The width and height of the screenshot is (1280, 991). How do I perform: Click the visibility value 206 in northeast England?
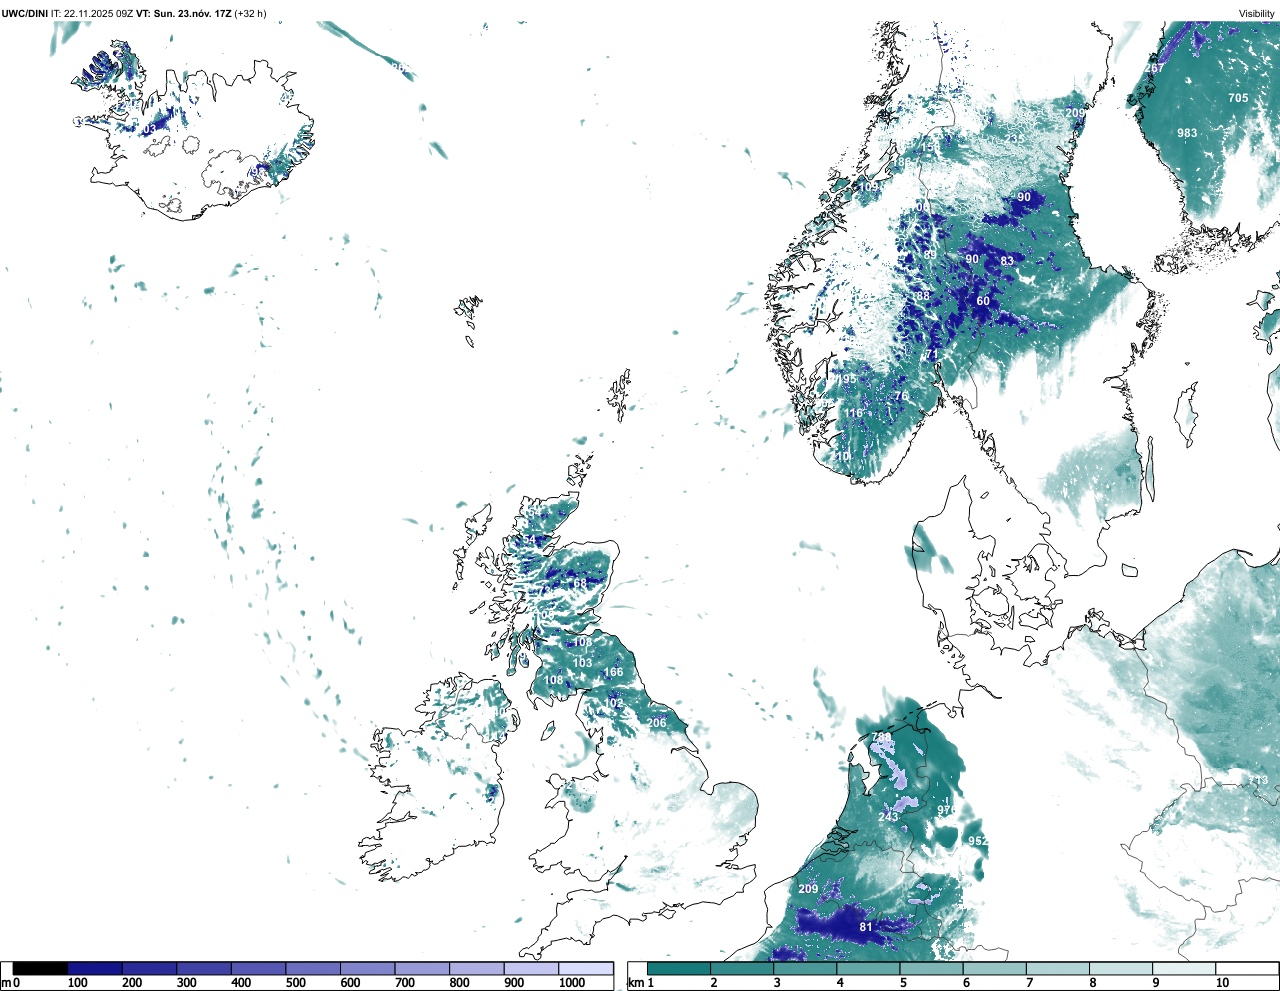point(656,723)
